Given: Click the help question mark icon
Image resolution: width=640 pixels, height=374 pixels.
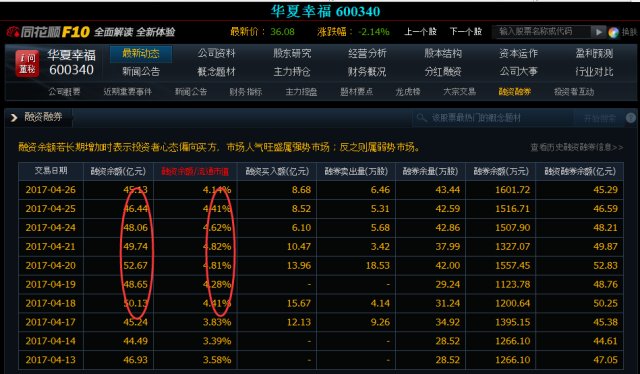Looking at the screenshot, I should pos(631,118).
